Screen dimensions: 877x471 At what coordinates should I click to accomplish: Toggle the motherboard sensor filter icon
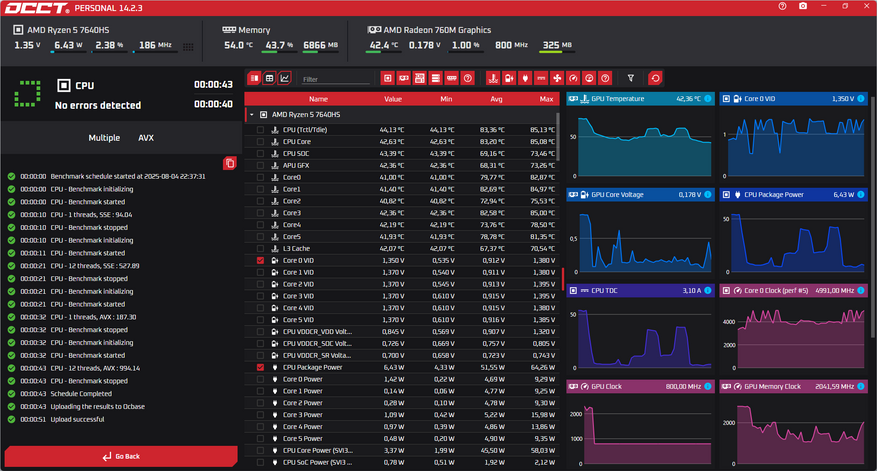point(419,78)
